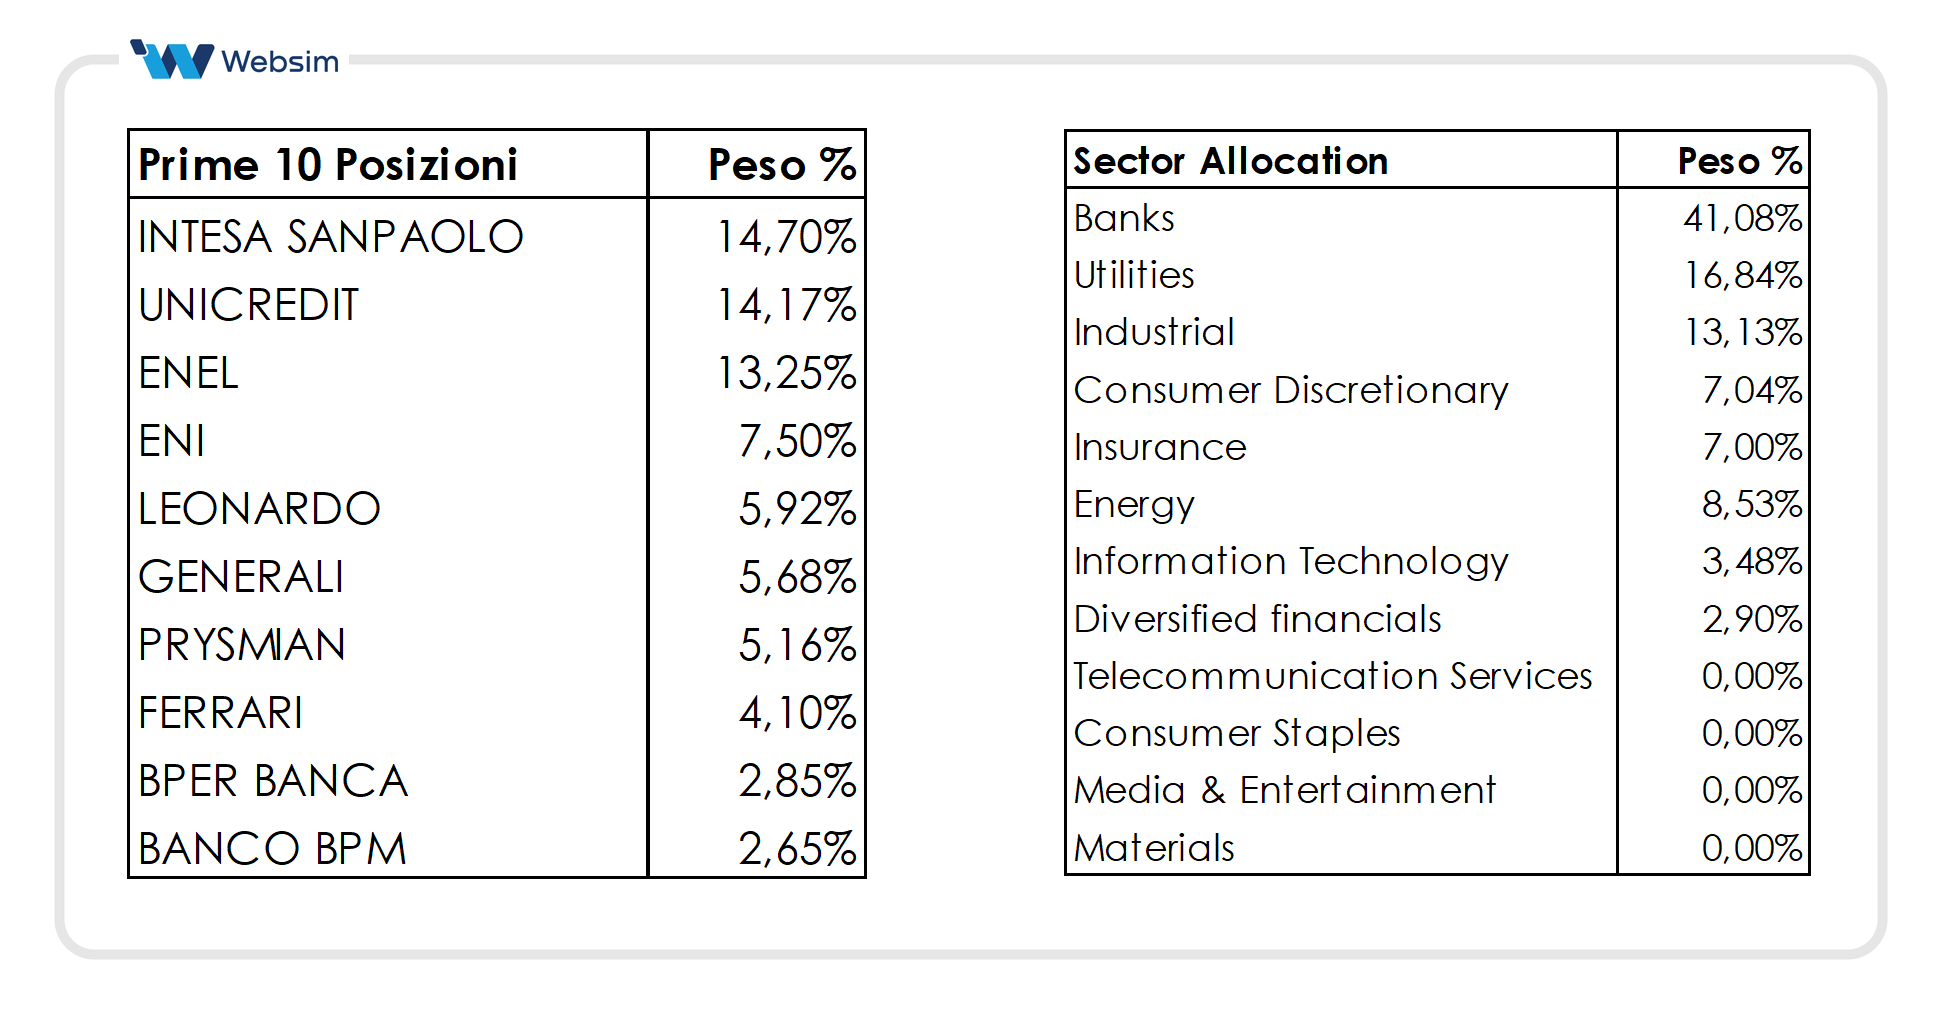Select the Consumer Discretionary sector

coord(1290,390)
